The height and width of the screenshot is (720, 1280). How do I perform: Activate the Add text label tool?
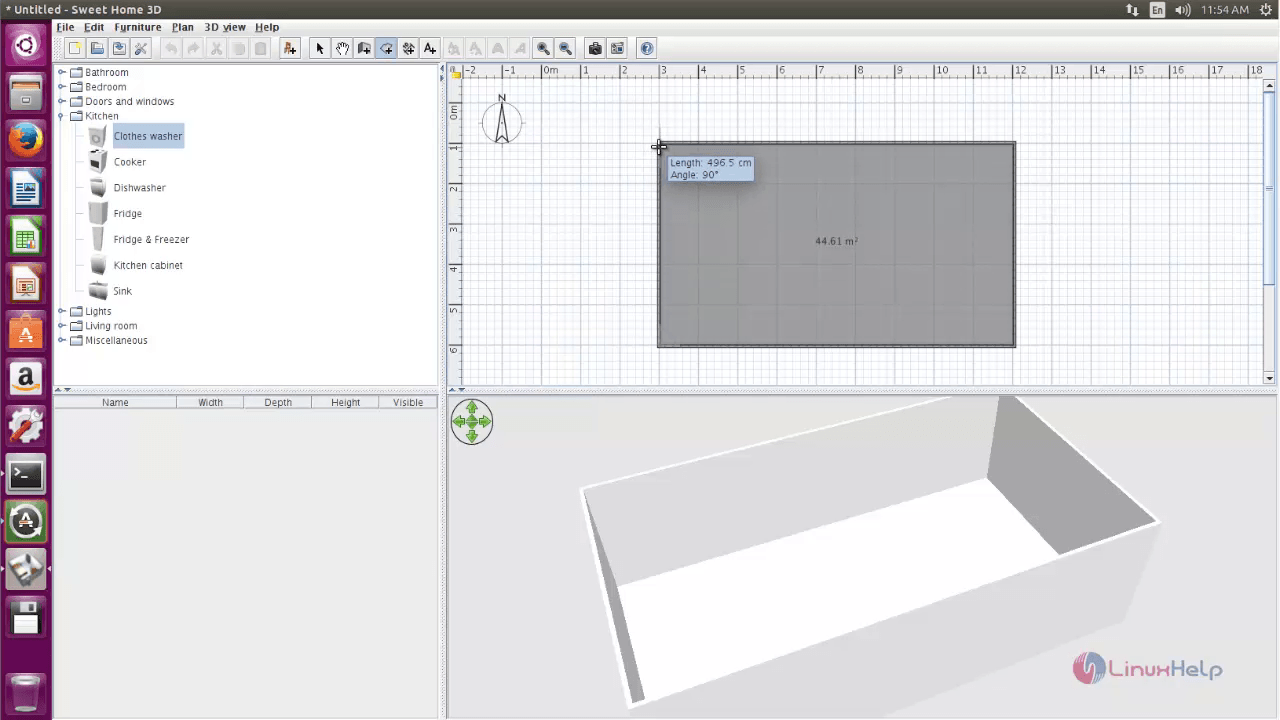[430, 48]
